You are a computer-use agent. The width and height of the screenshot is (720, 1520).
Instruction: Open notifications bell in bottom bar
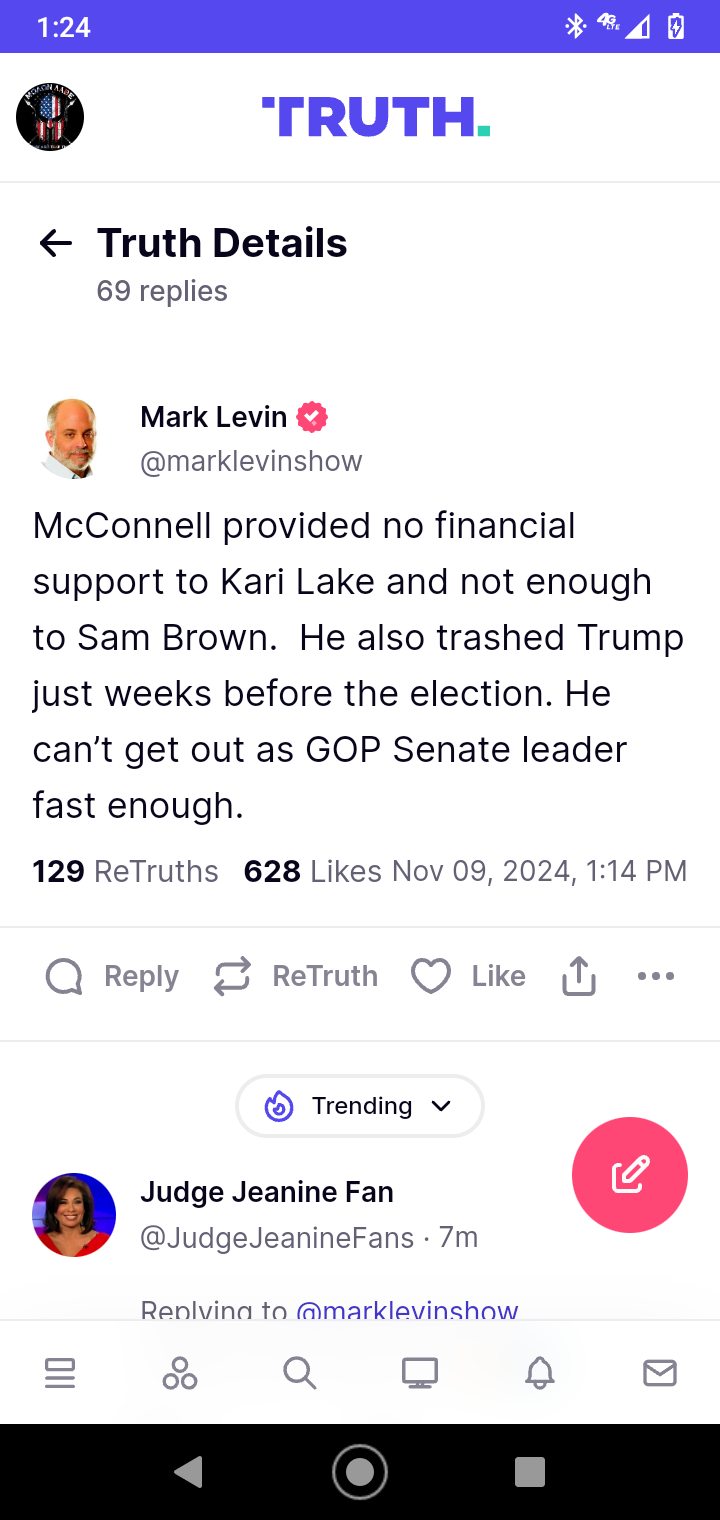click(540, 1373)
